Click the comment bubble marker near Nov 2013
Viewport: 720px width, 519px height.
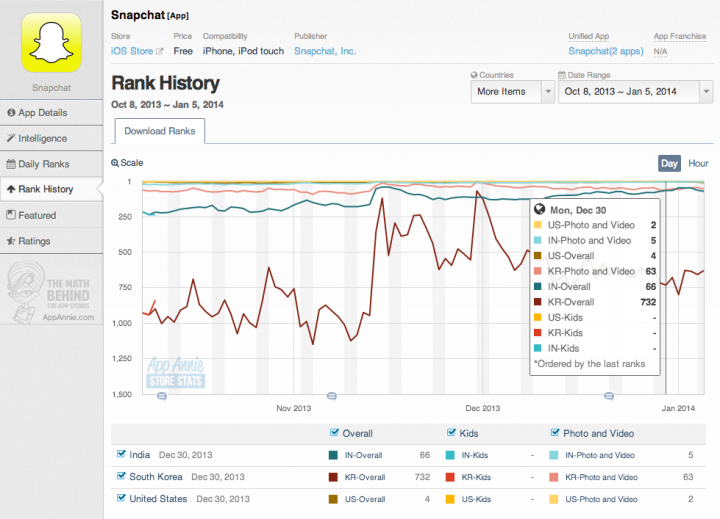pos(332,396)
